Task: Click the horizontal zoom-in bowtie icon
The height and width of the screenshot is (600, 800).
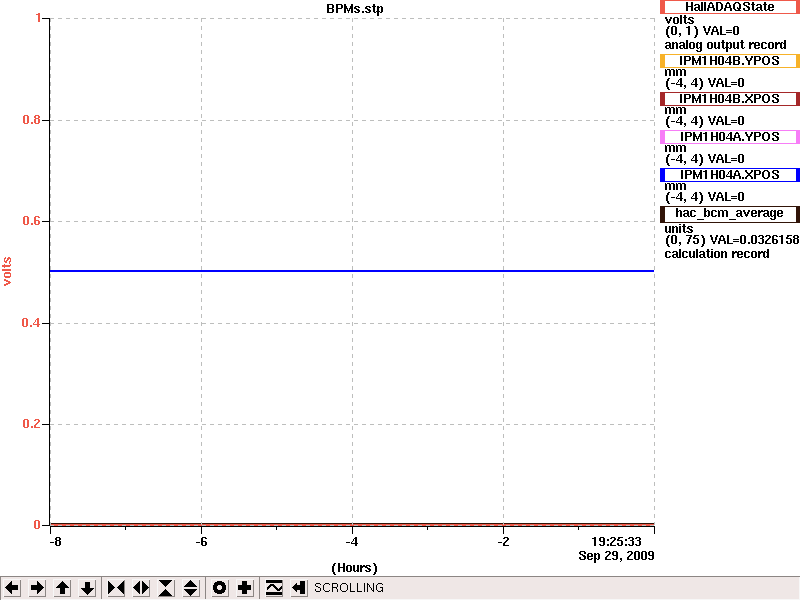Action: coord(116,588)
